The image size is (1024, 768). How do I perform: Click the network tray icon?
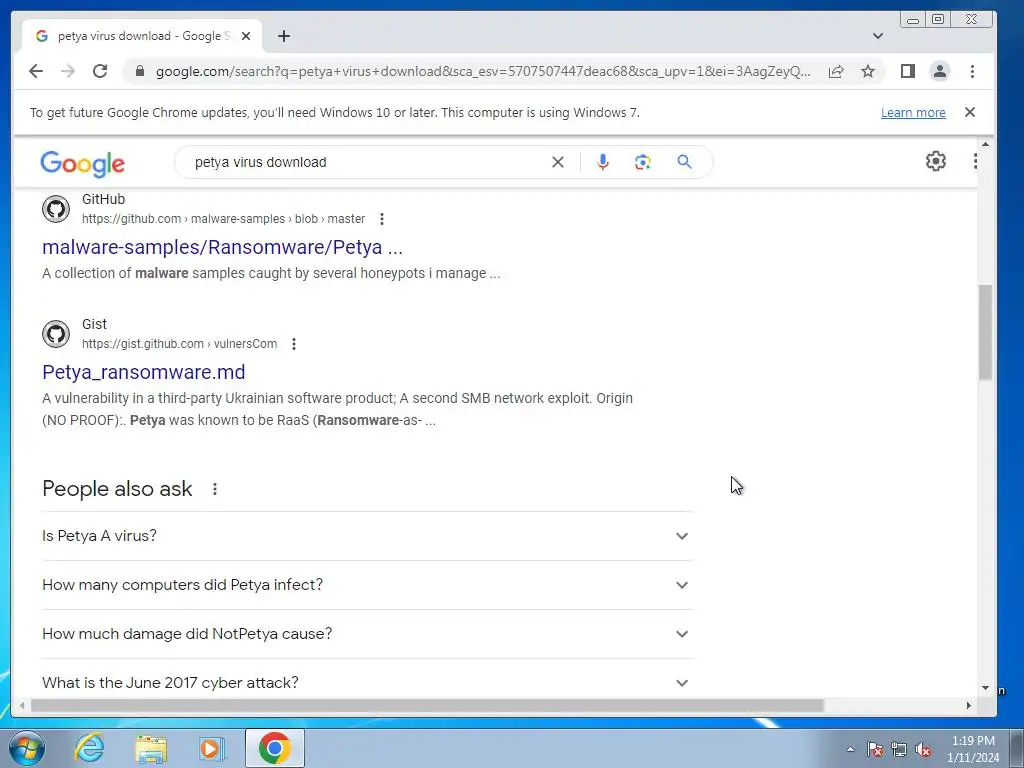(x=899, y=749)
